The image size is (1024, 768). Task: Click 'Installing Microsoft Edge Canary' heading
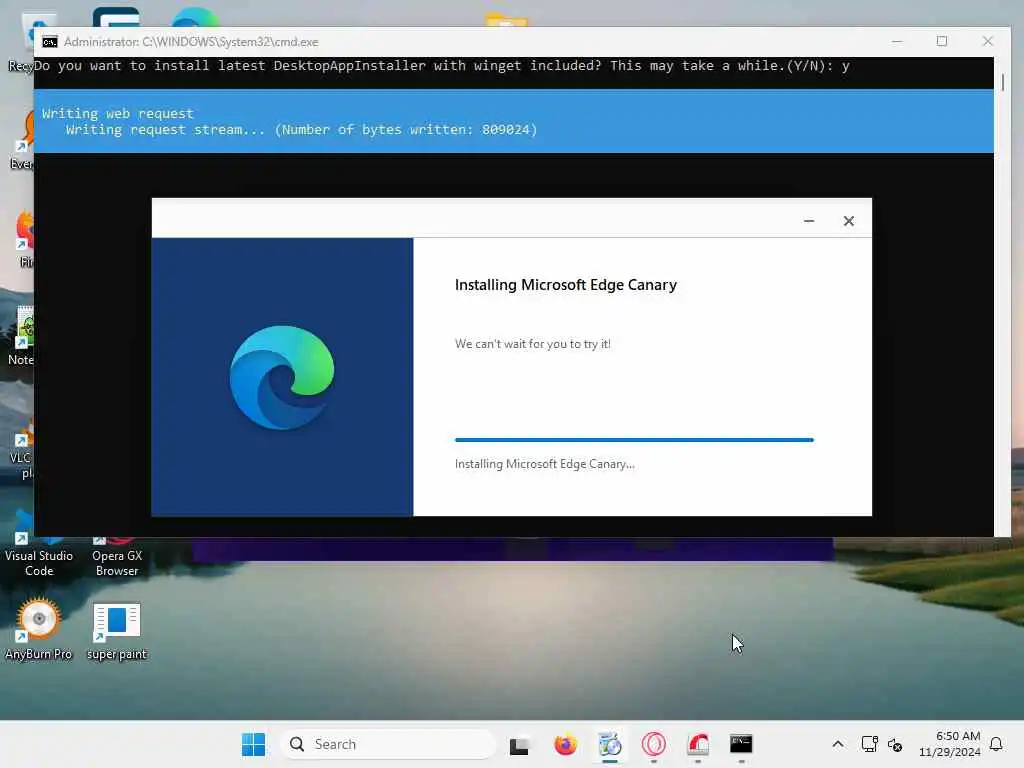(566, 285)
